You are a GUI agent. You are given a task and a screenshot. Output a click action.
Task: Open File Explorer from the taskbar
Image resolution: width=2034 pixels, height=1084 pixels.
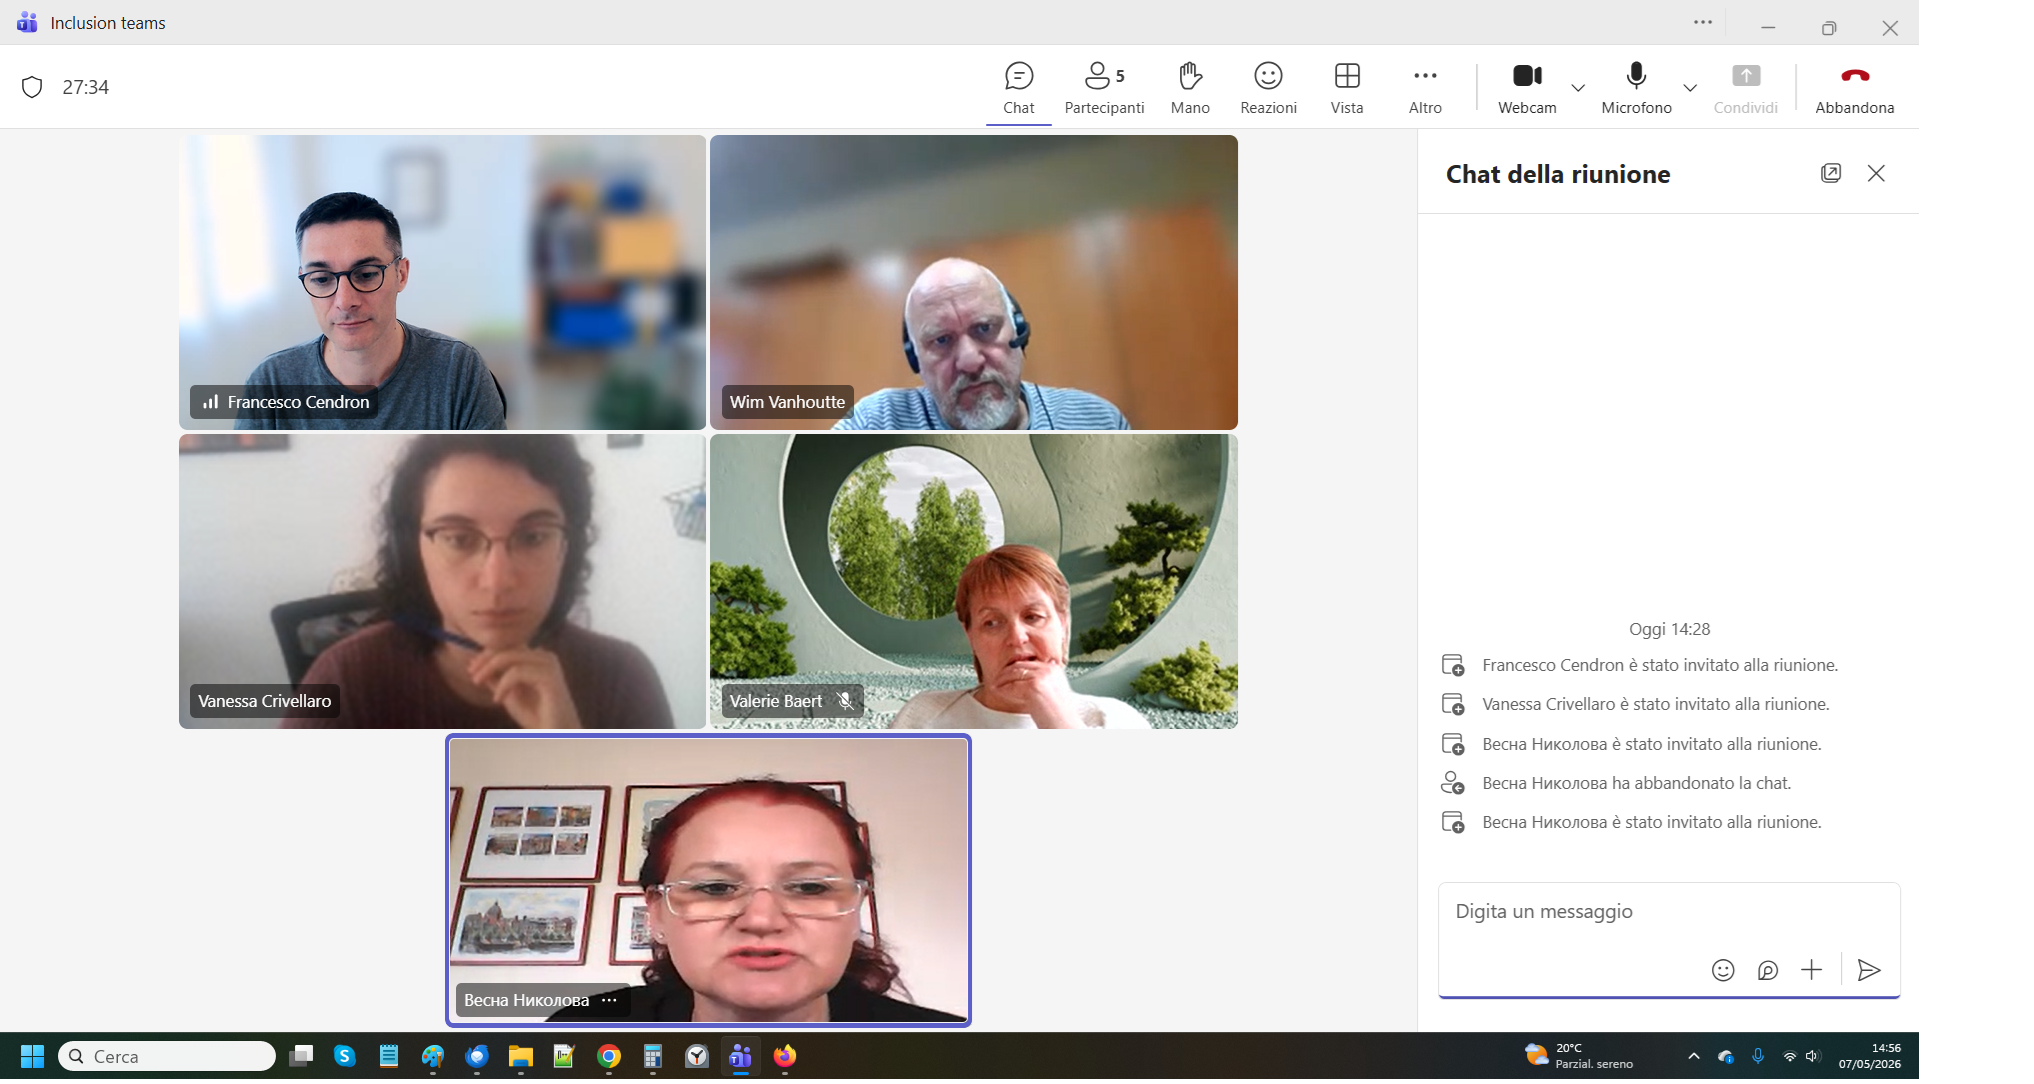tap(520, 1056)
